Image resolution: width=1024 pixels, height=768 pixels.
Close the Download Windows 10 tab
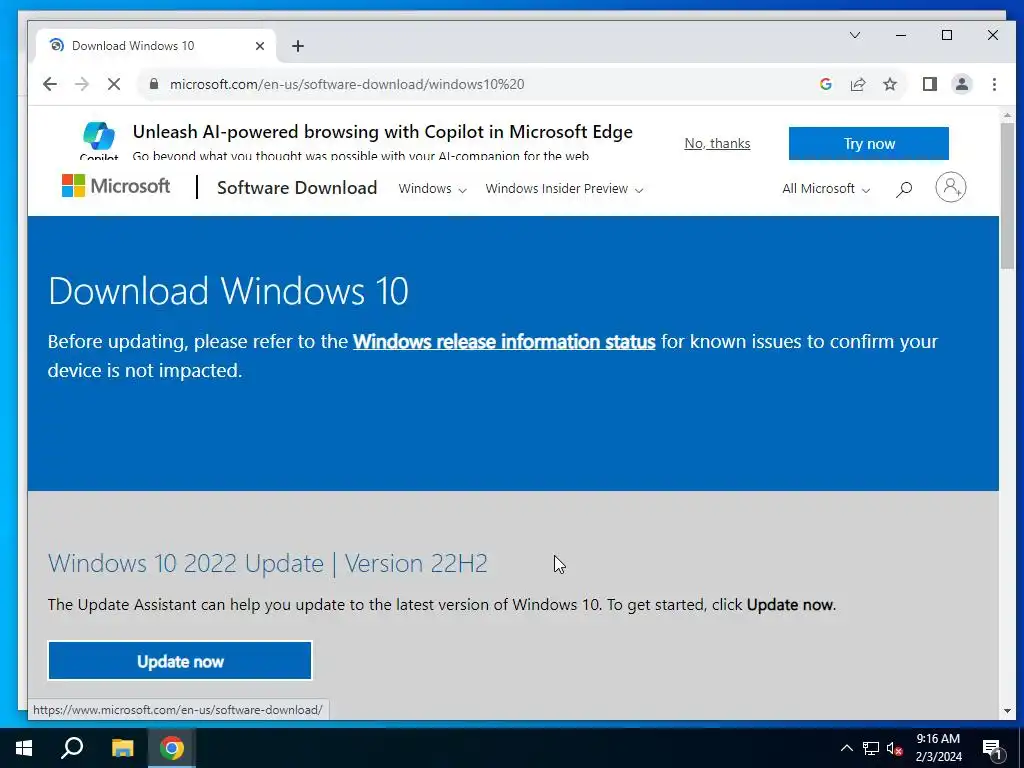[260, 46]
